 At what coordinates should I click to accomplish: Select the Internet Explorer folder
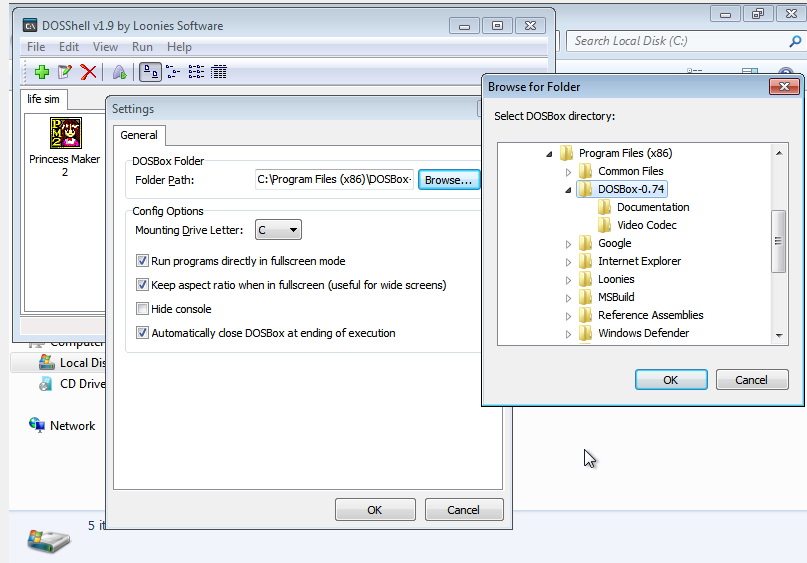639,261
